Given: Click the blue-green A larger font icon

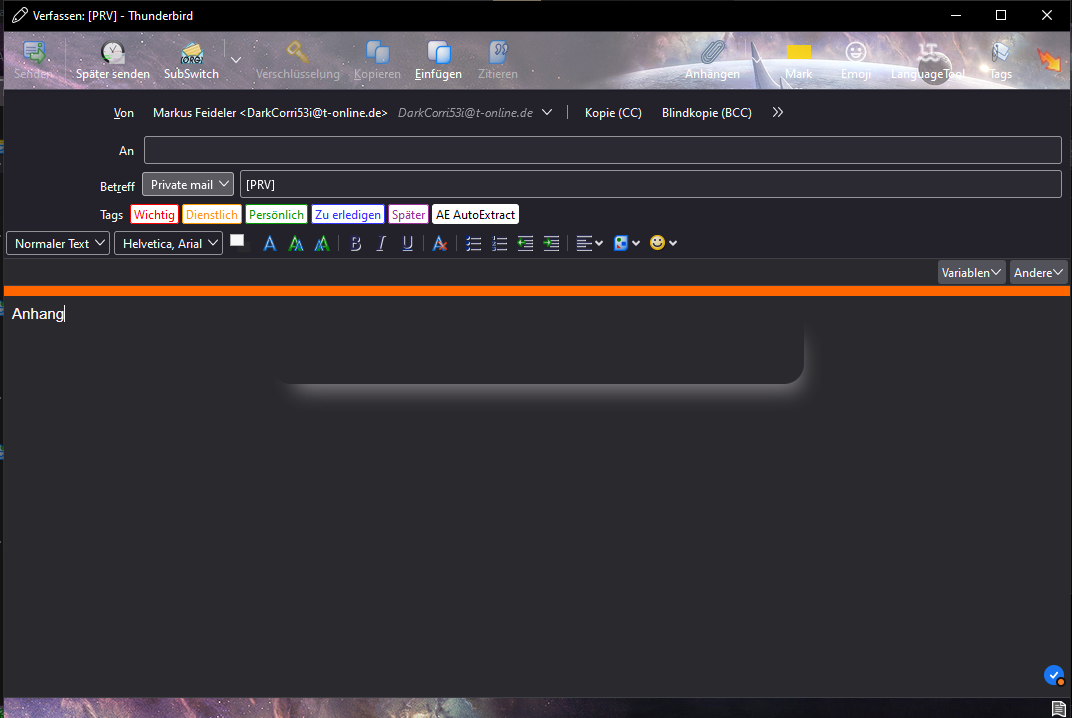Looking at the screenshot, I should [321, 243].
